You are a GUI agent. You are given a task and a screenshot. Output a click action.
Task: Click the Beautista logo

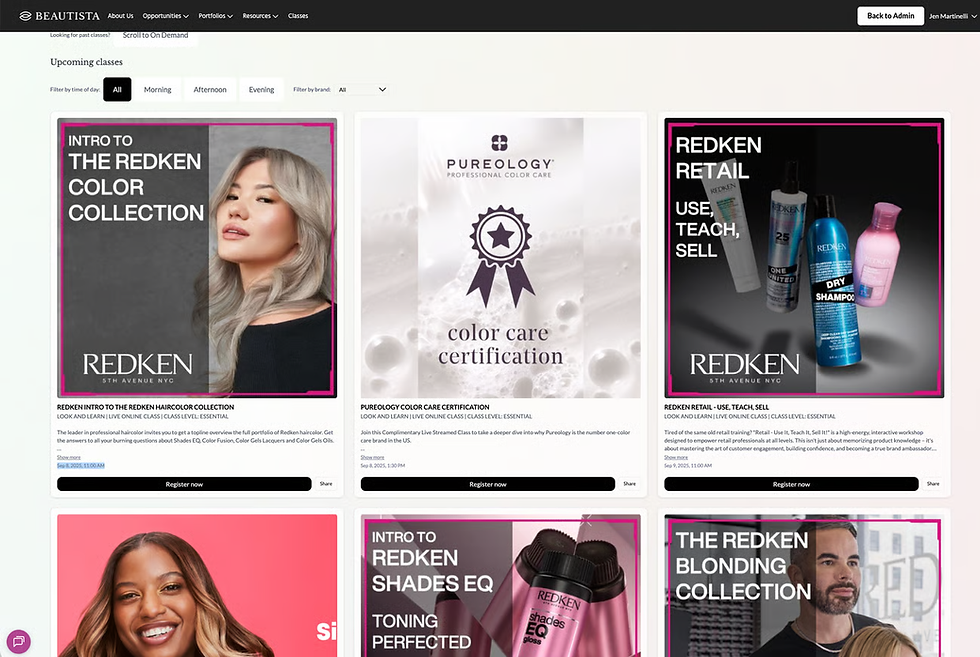59,16
